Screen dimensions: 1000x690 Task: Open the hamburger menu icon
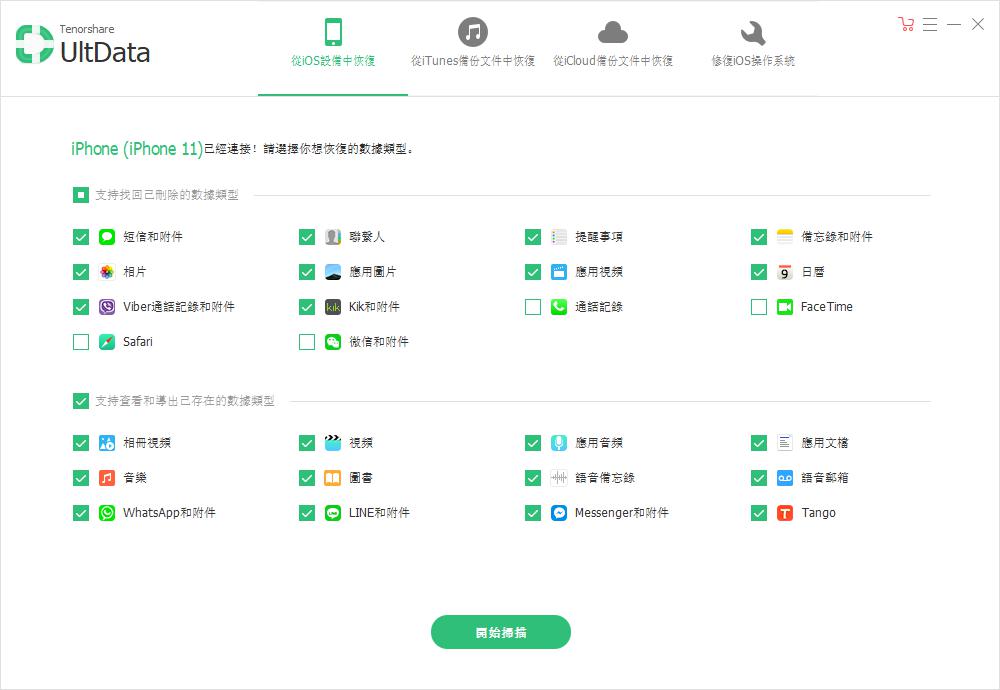930,24
